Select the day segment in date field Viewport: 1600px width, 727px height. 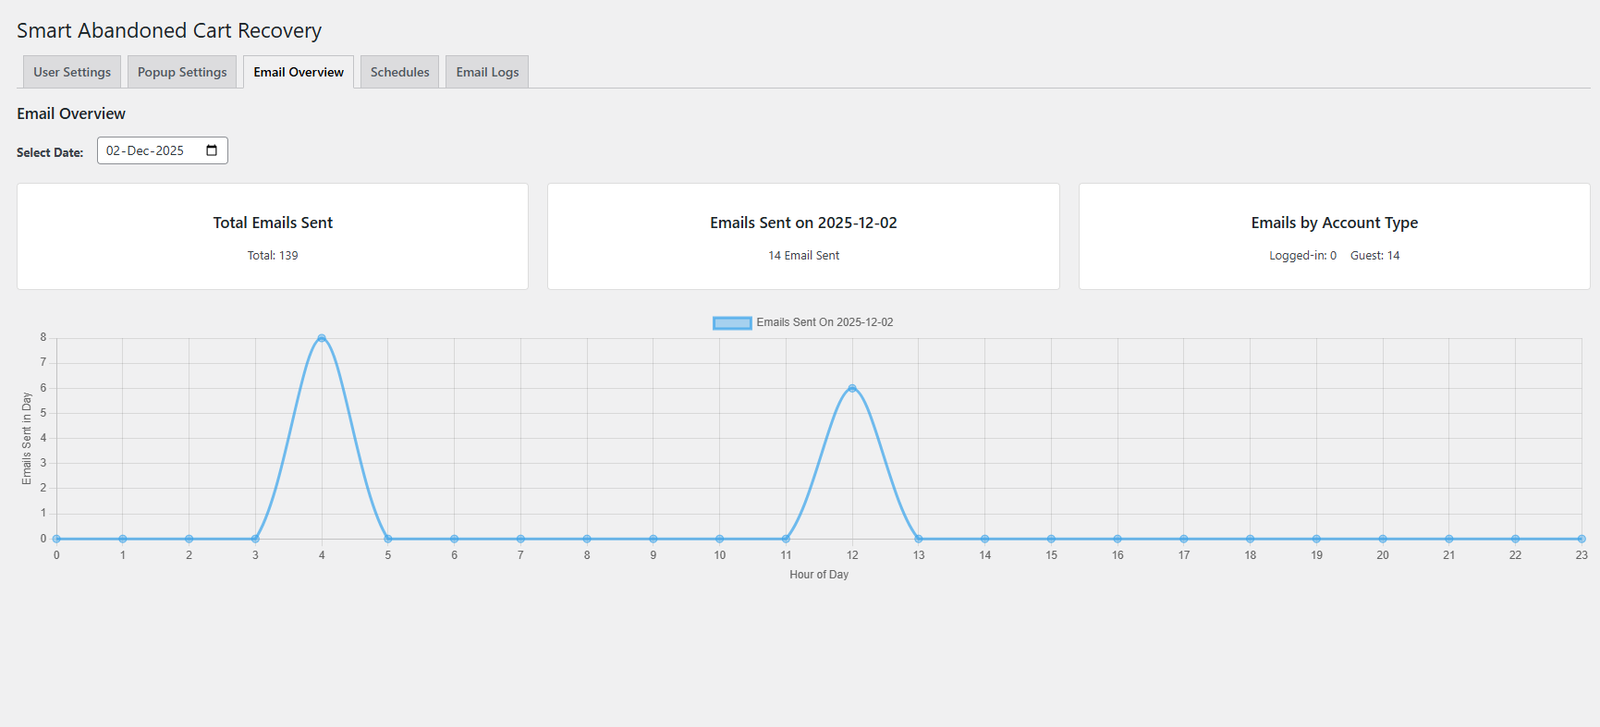pos(113,151)
